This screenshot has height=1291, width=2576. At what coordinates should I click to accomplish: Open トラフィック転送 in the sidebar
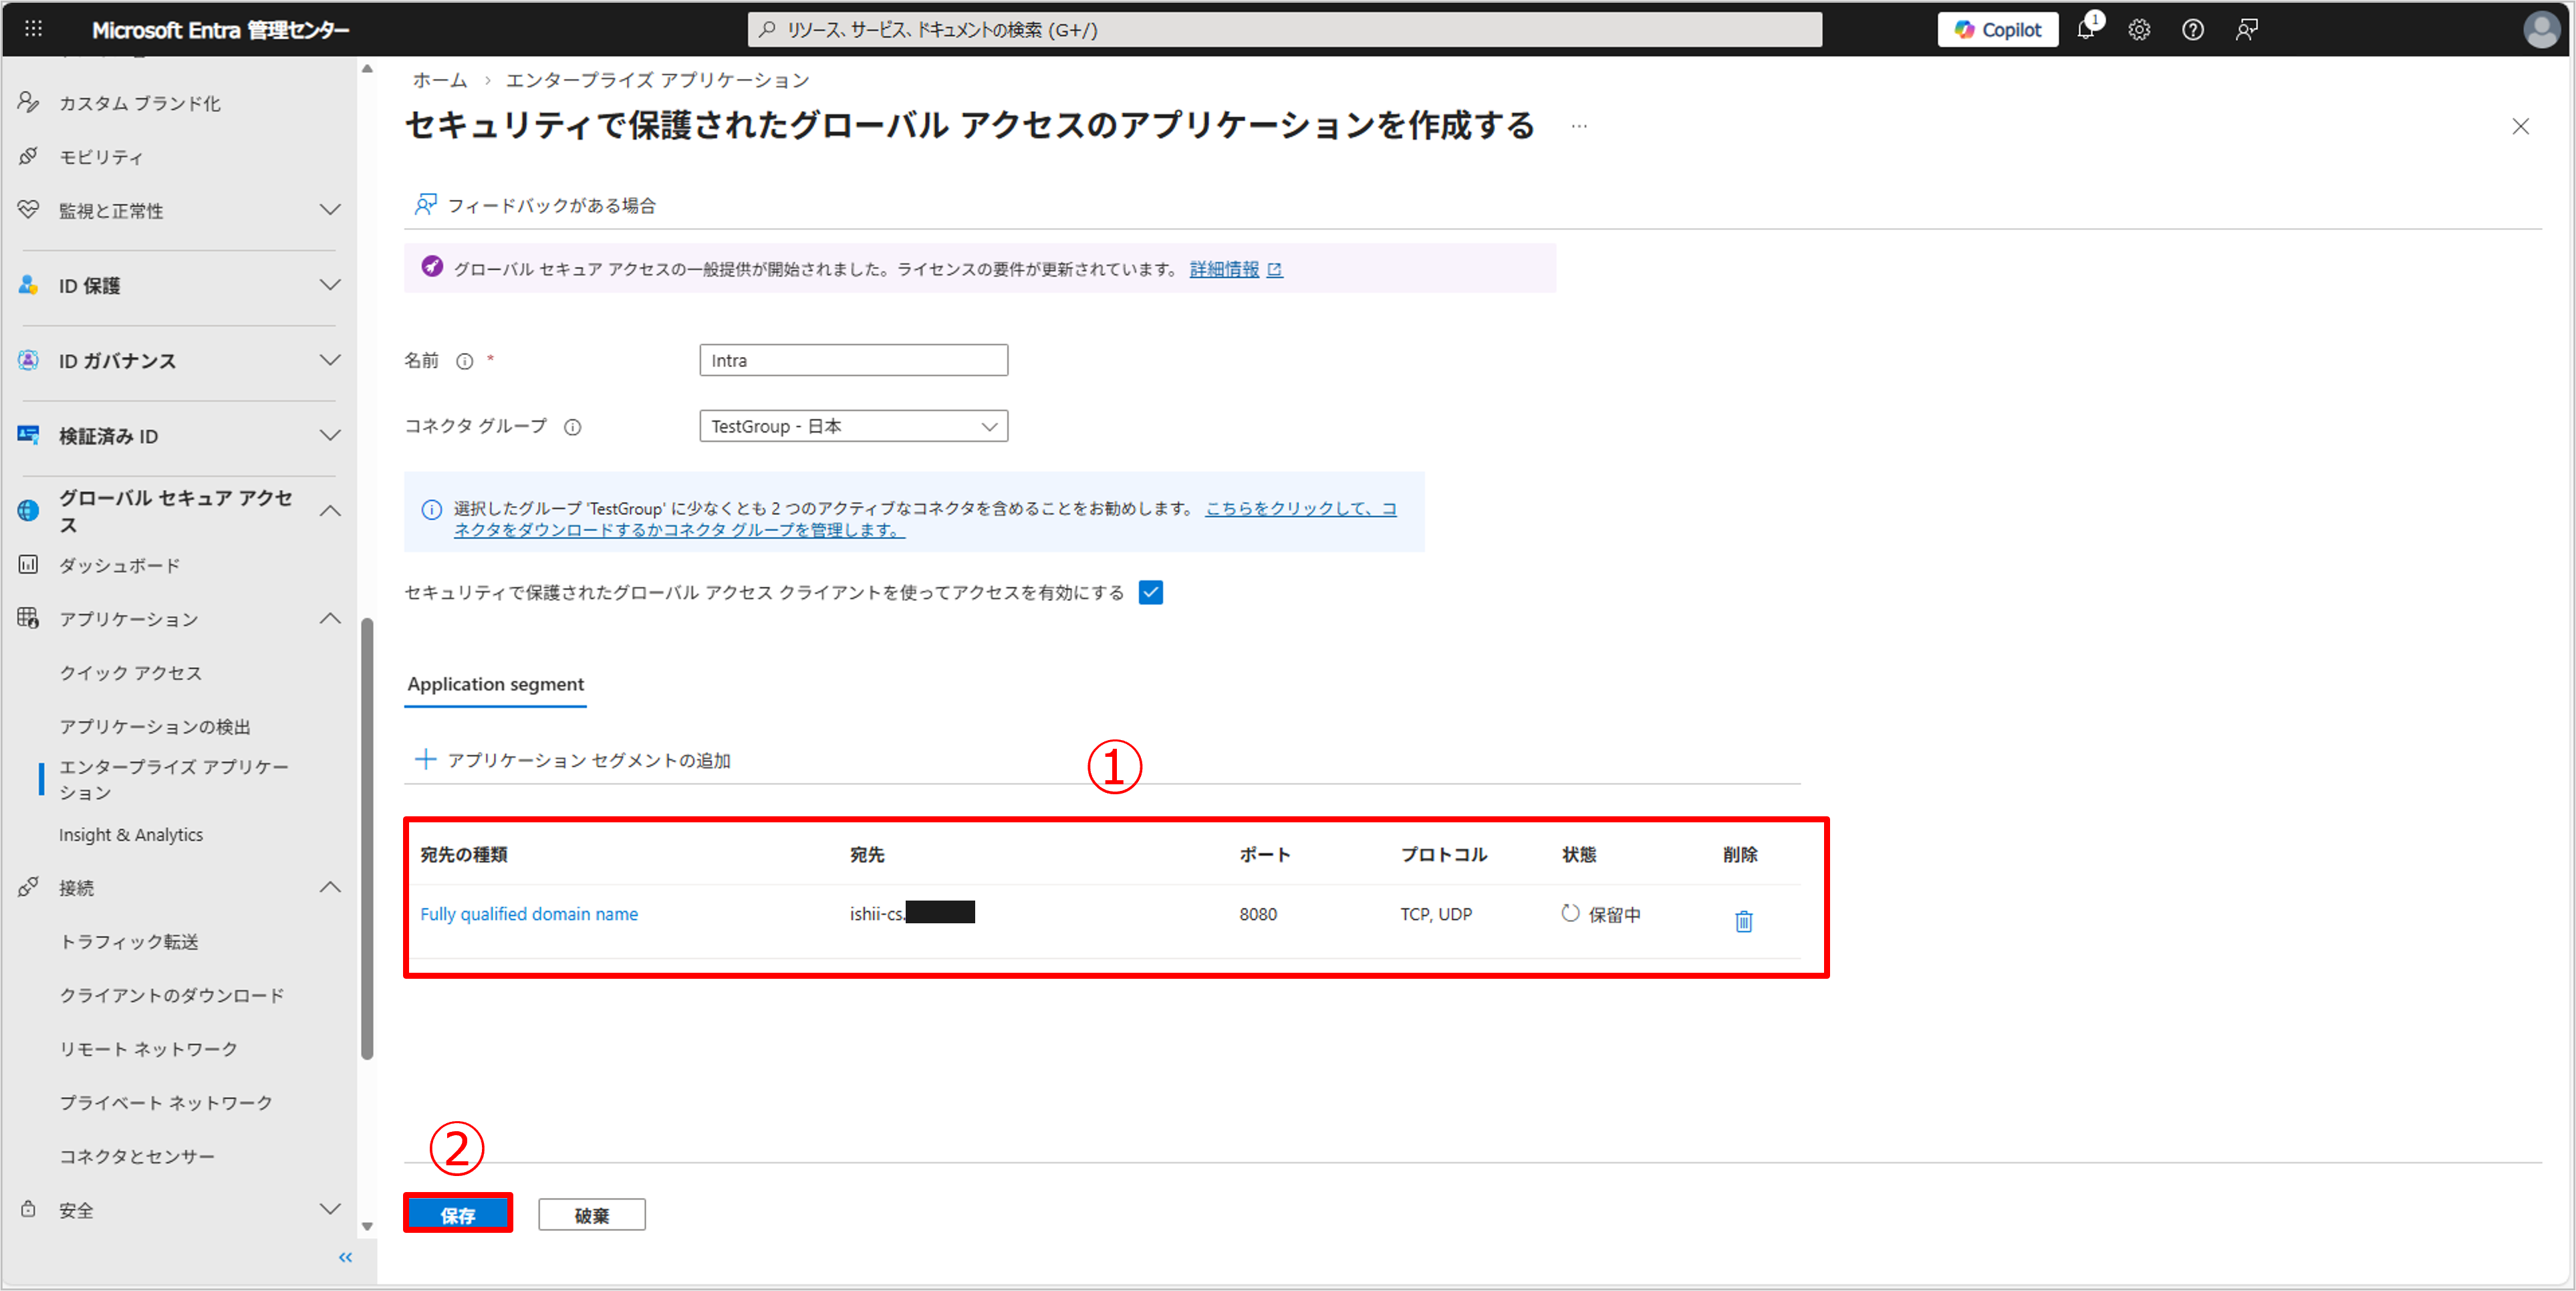(x=129, y=941)
